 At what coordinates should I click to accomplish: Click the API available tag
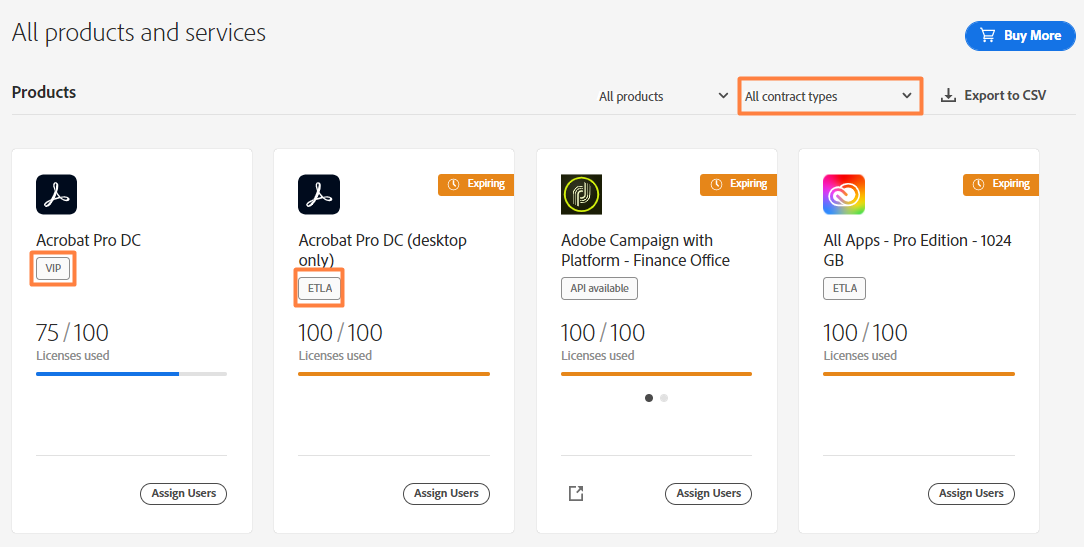click(x=599, y=288)
